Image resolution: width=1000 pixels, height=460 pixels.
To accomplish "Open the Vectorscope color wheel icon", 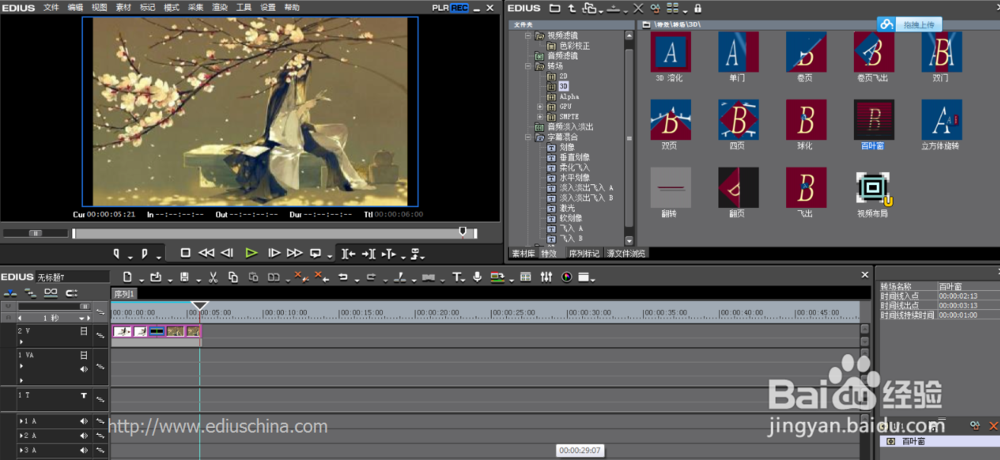I will pyautogui.click(x=566, y=277).
